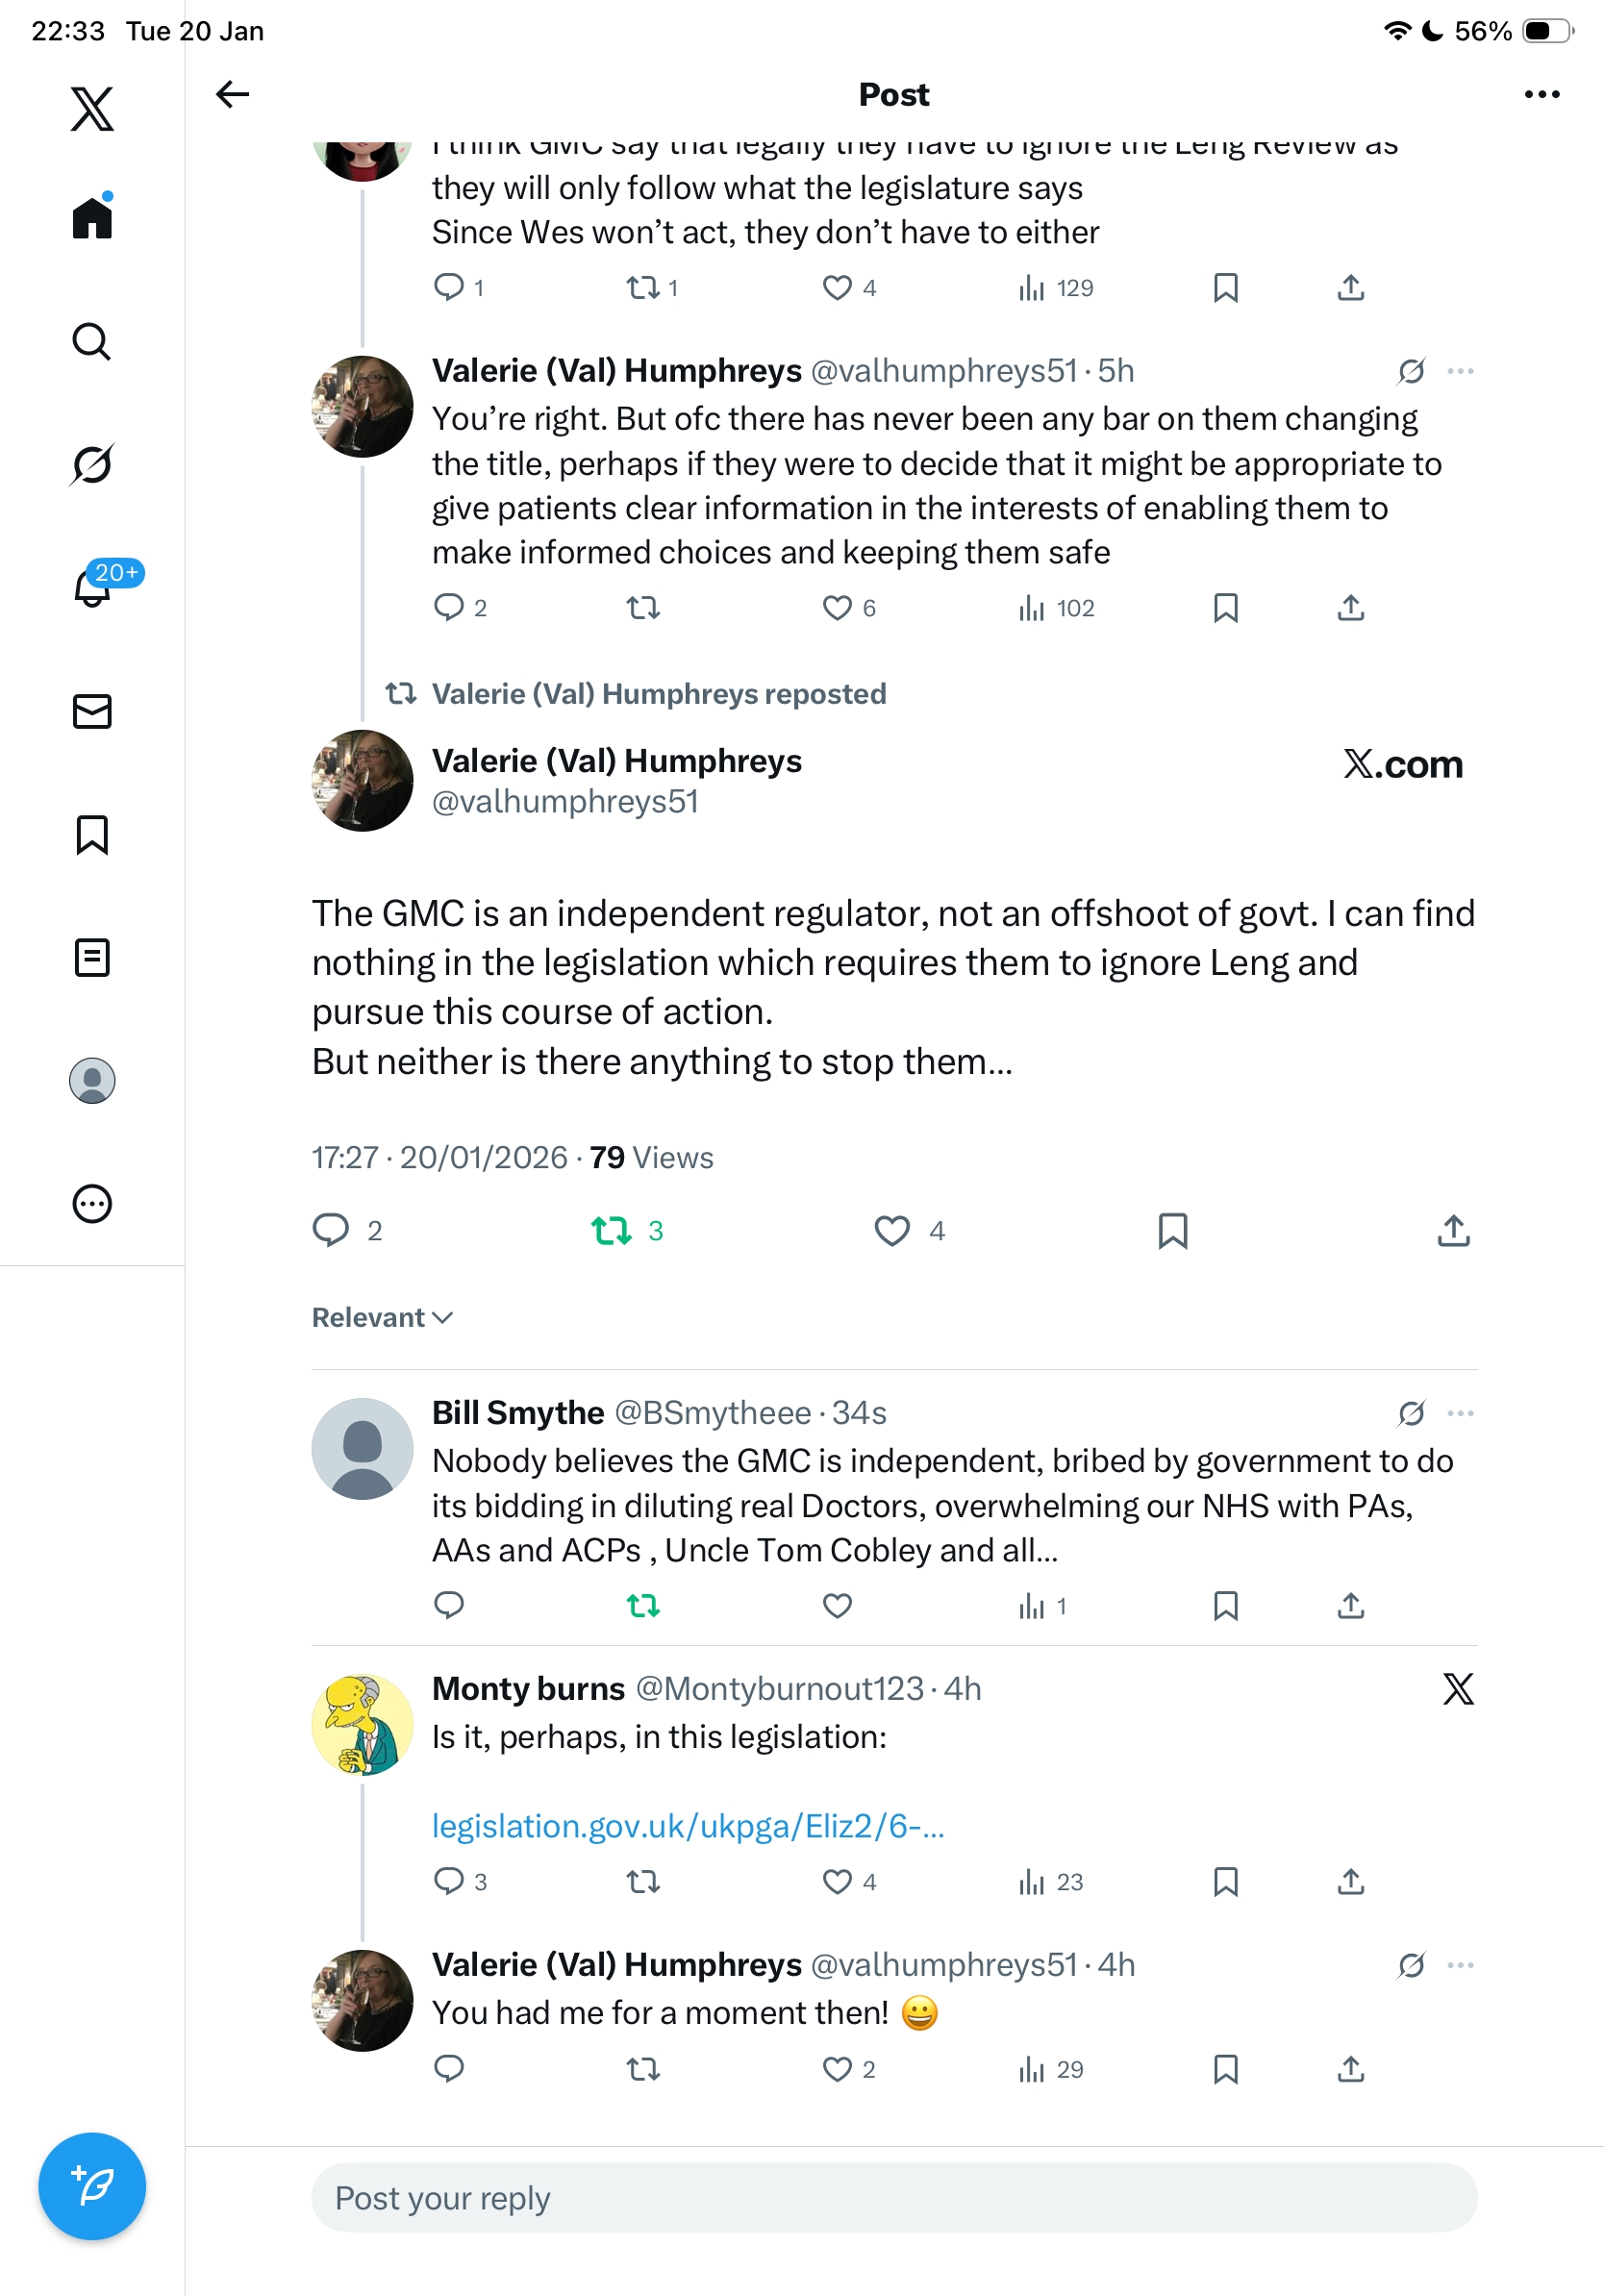Bookmark the main GMC post
1604x2296 pixels.
(1172, 1230)
